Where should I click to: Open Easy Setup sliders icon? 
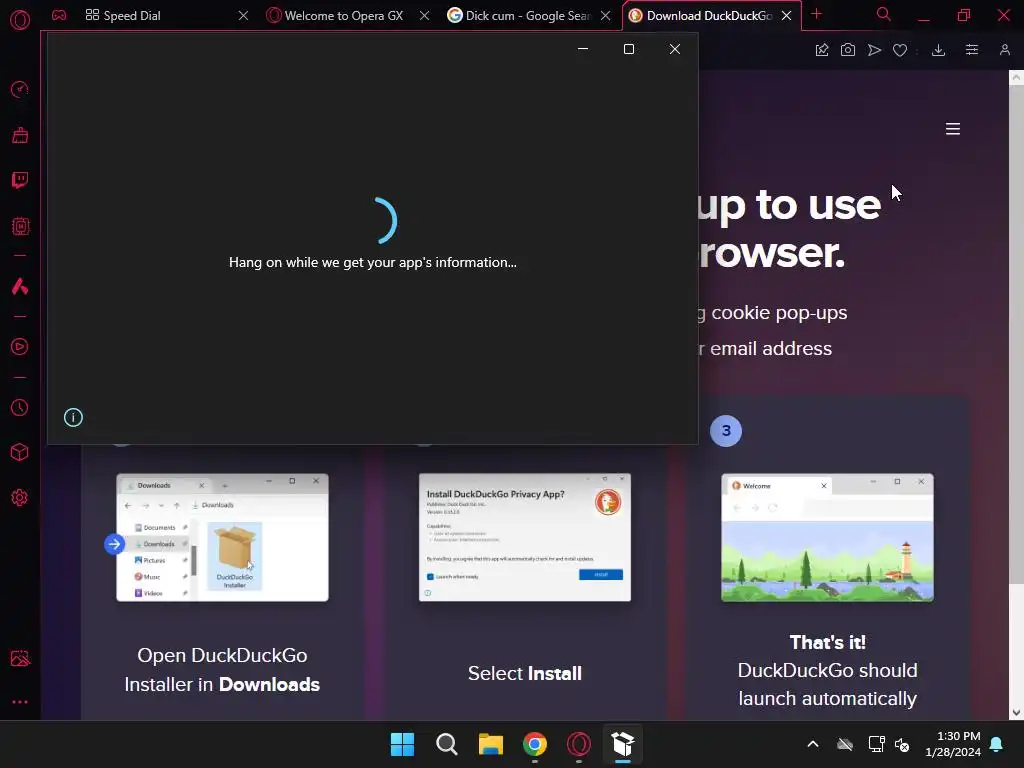click(x=972, y=50)
